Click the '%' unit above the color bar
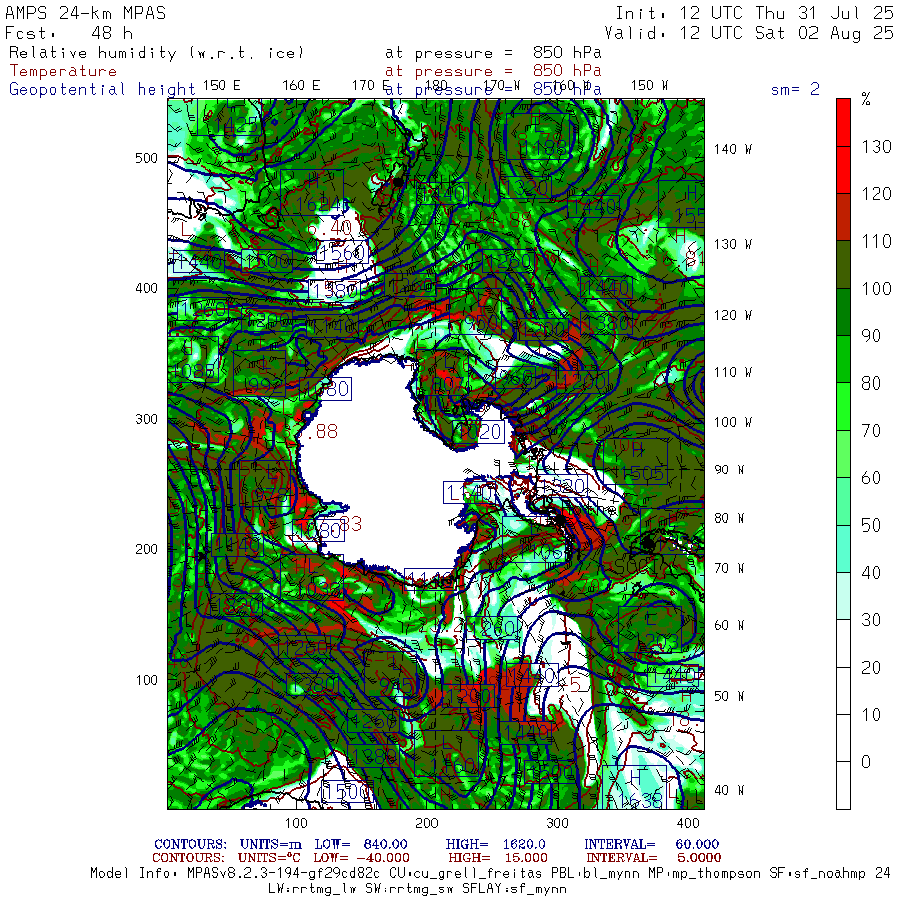 [866, 99]
